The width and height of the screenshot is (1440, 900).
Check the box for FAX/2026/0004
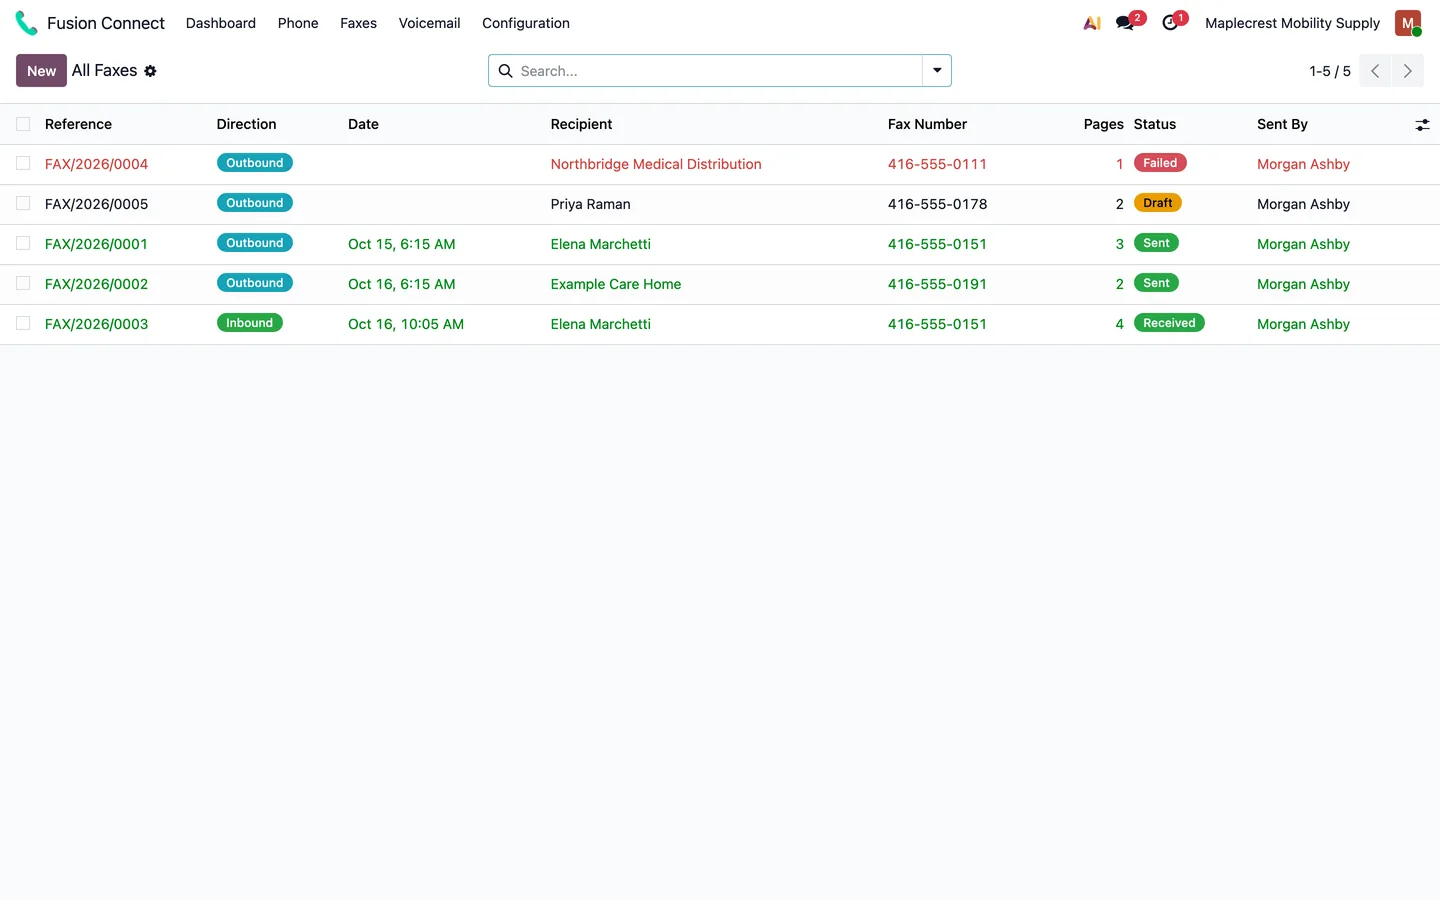23,163
